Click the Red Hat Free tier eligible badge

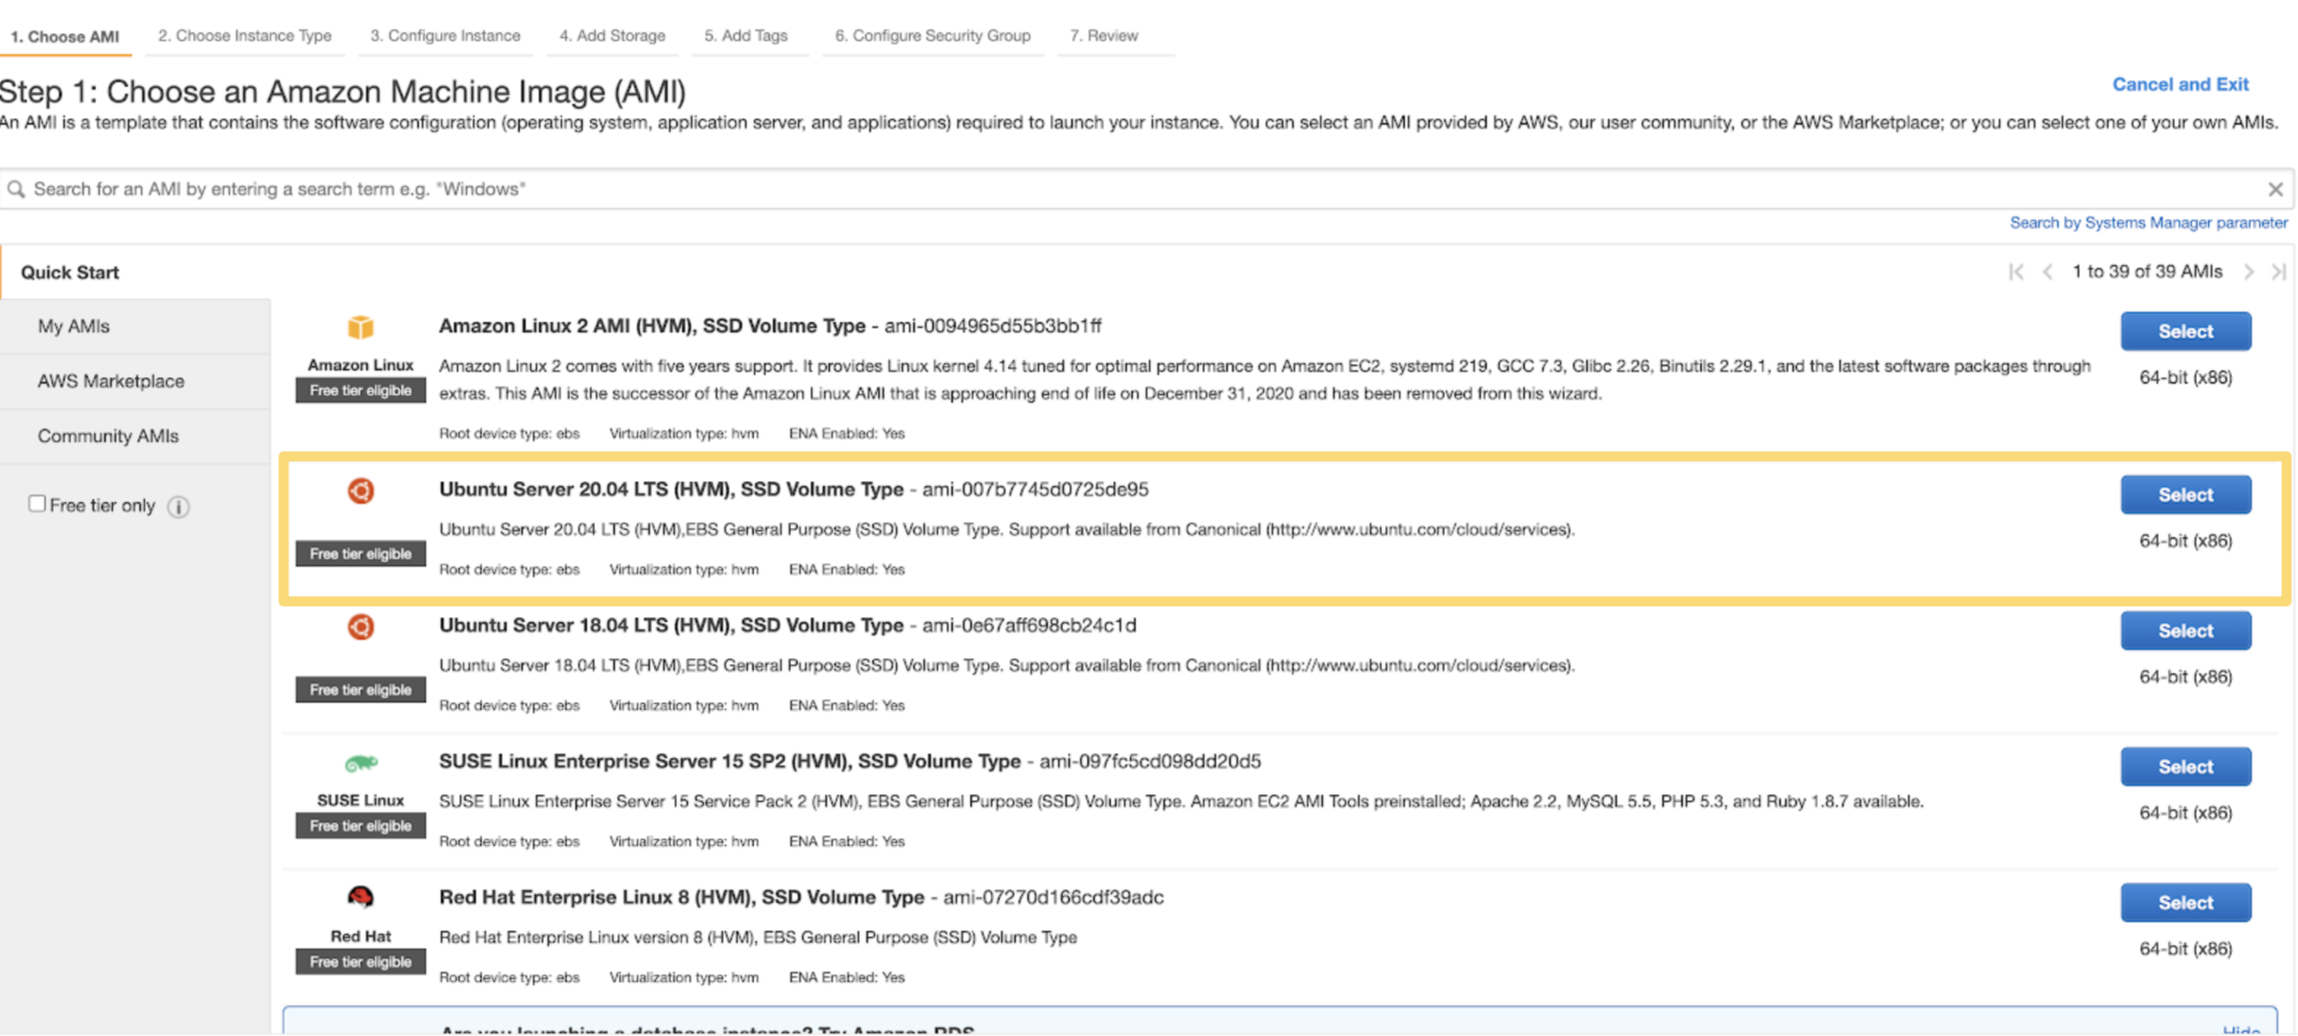[x=360, y=962]
